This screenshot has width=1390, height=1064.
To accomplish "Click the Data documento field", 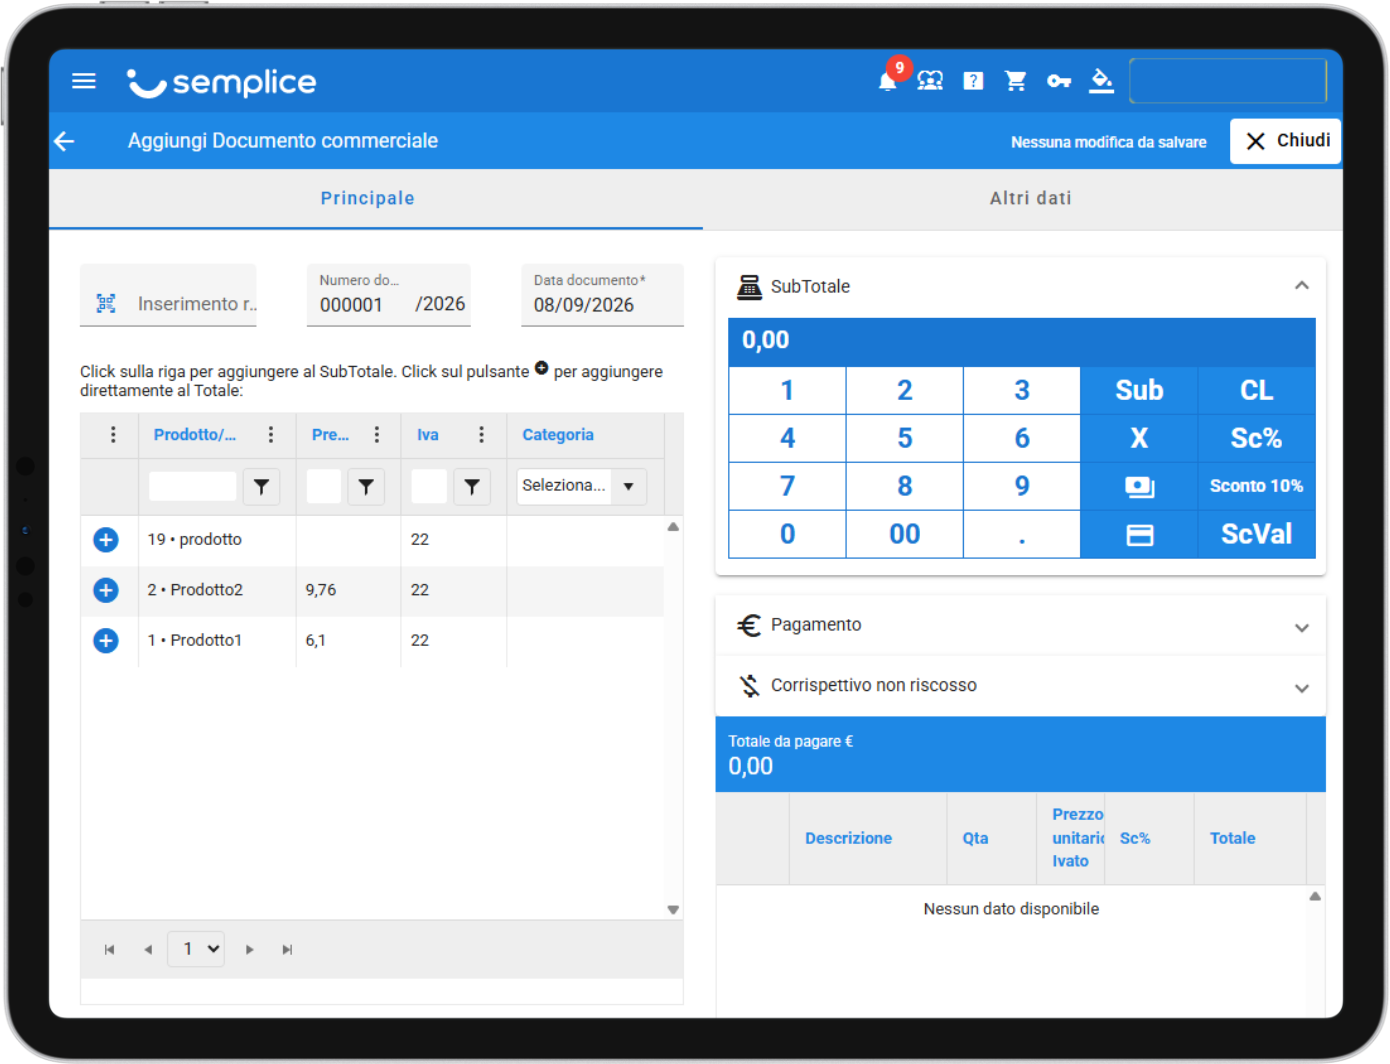I will (x=602, y=295).
